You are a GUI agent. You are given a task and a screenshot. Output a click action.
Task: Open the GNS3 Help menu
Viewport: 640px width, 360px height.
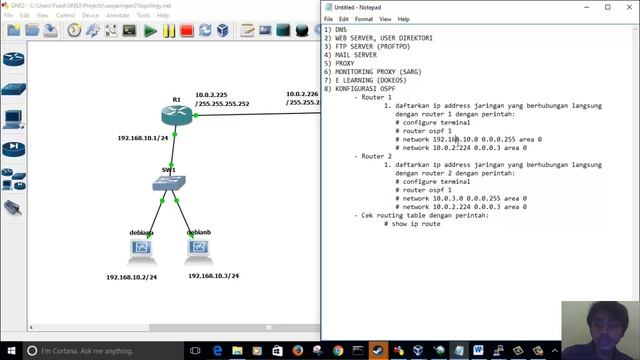click(163, 15)
